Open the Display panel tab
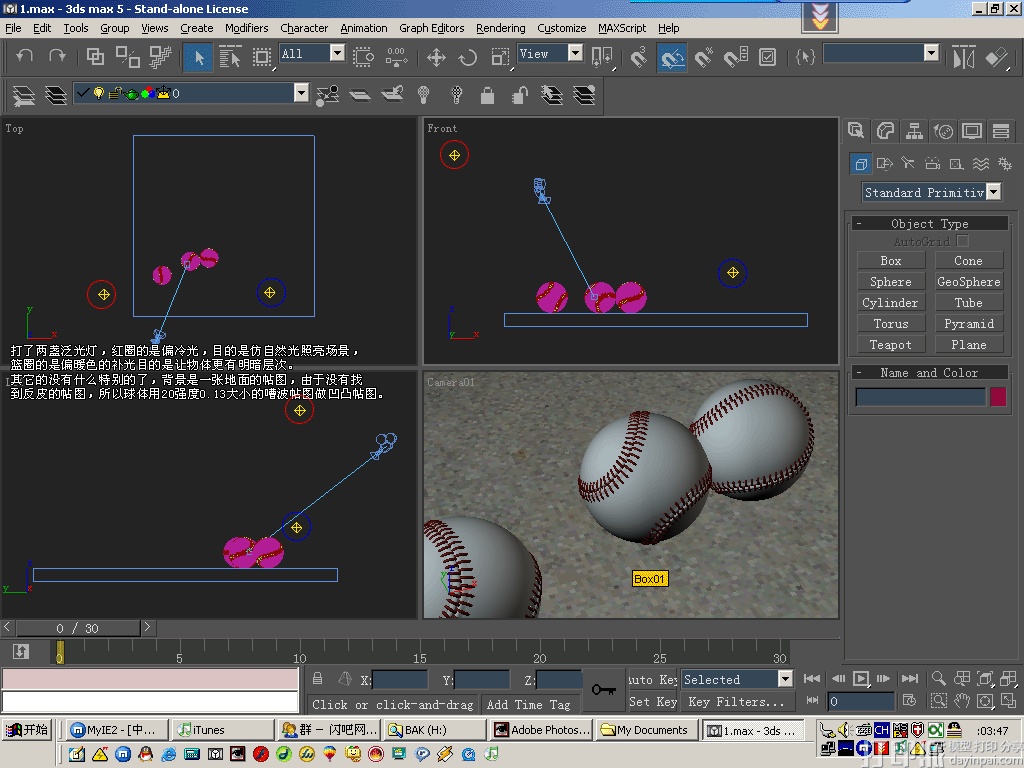Screen dimensions: 1024x768 pyautogui.click(x=972, y=131)
